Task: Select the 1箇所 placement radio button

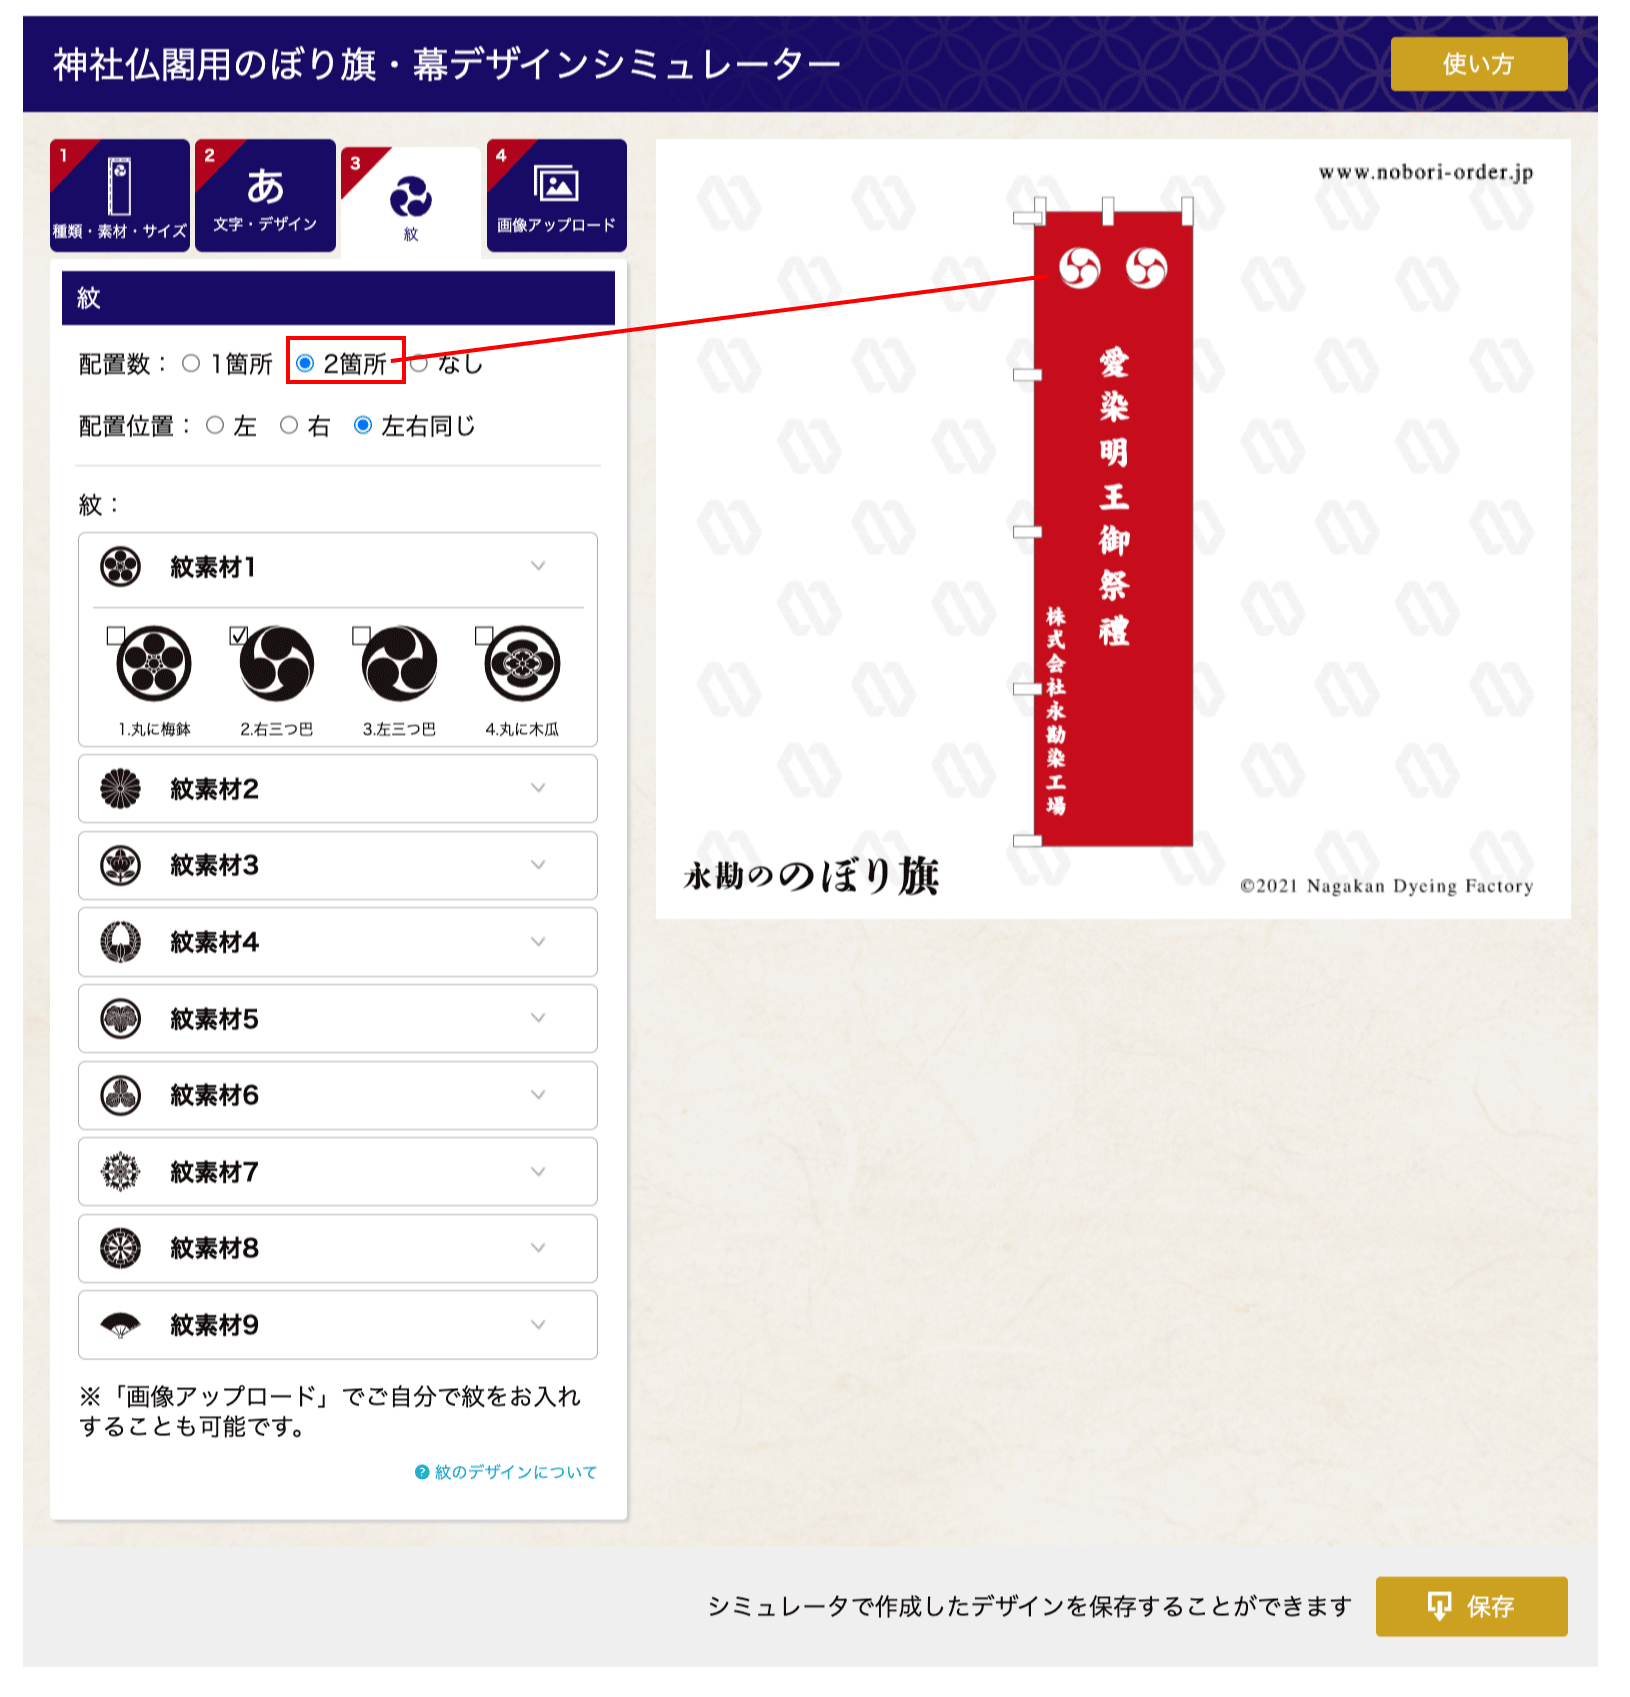Action: pos(191,364)
